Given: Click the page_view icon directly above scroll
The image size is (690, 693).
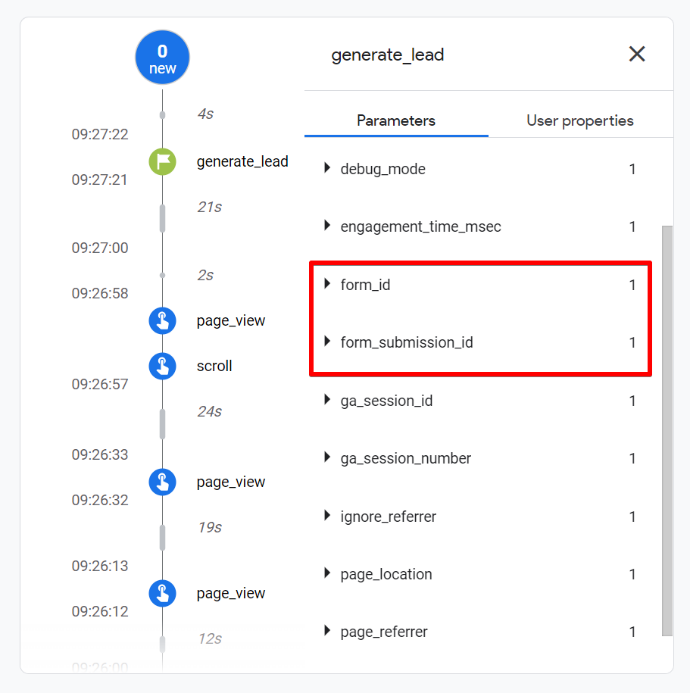Looking at the screenshot, I should pyautogui.click(x=162, y=321).
